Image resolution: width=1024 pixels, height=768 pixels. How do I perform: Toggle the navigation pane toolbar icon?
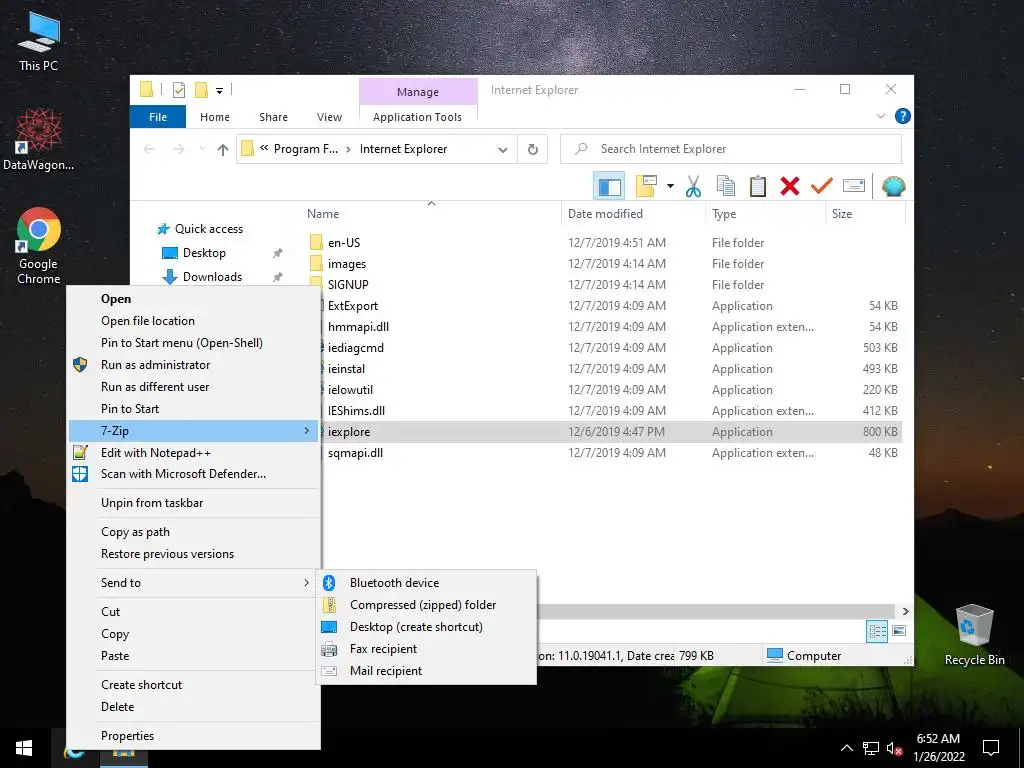(x=609, y=186)
